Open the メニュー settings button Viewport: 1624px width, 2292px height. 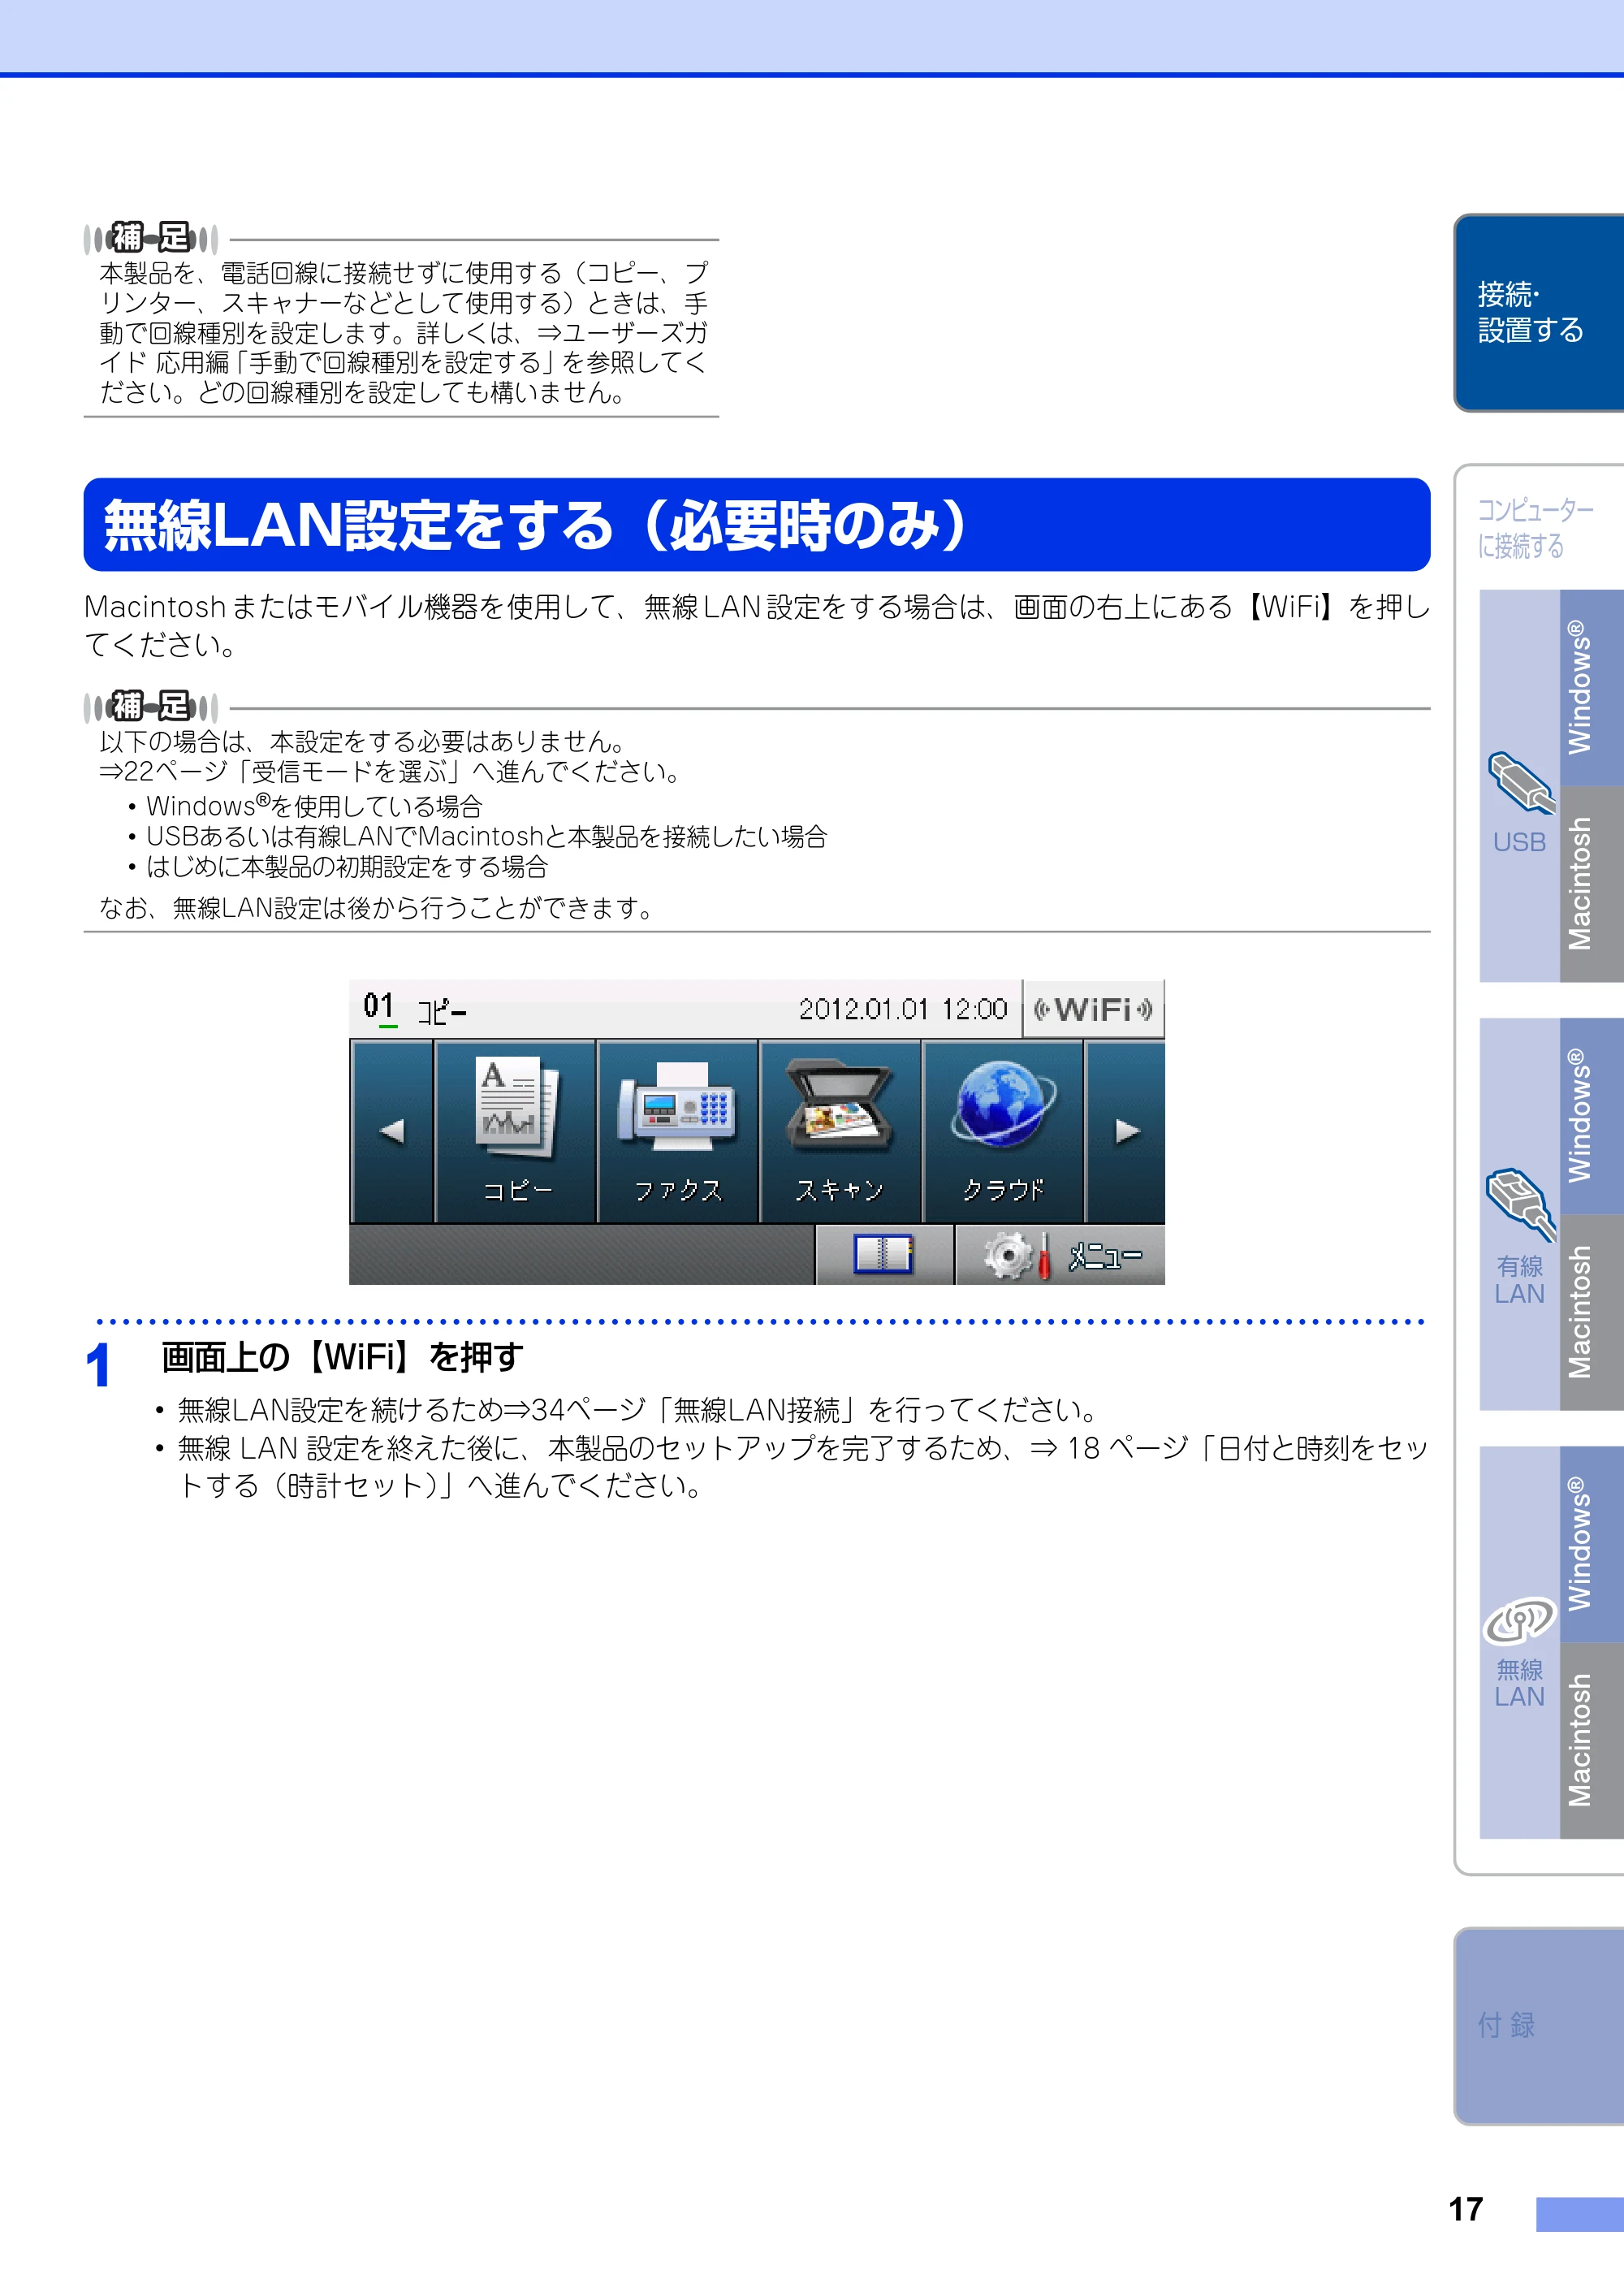point(1060,1255)
